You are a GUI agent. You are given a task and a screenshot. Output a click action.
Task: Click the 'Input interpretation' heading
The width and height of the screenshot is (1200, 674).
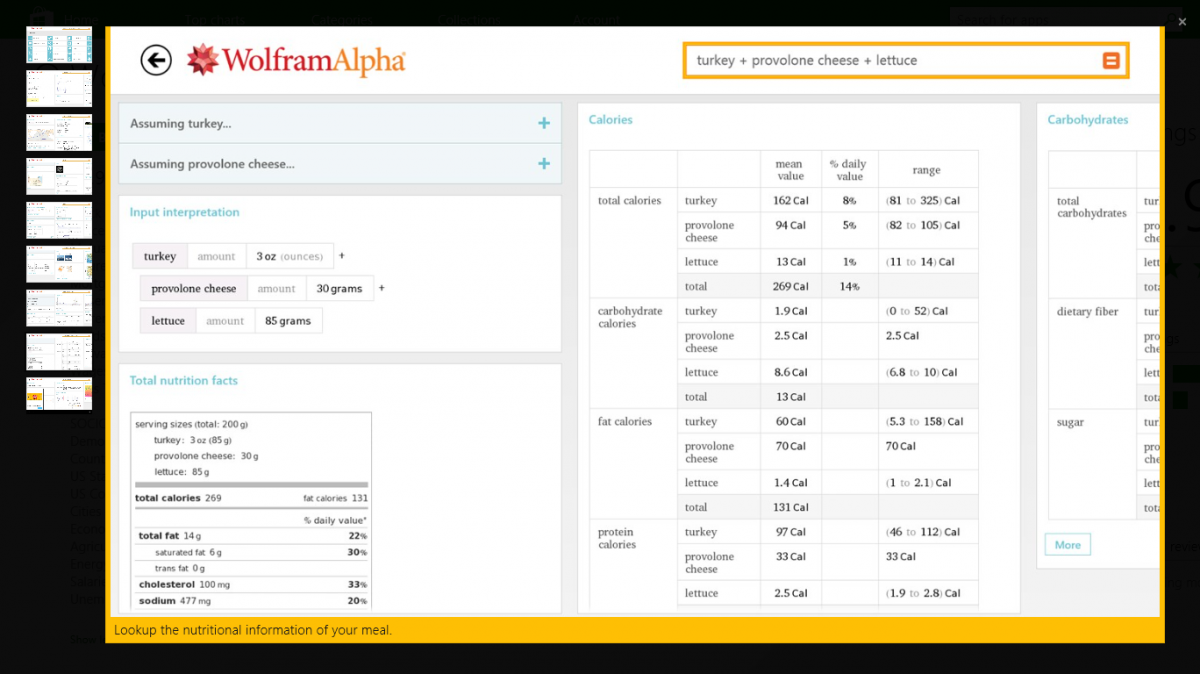click(x=184, y=212)
